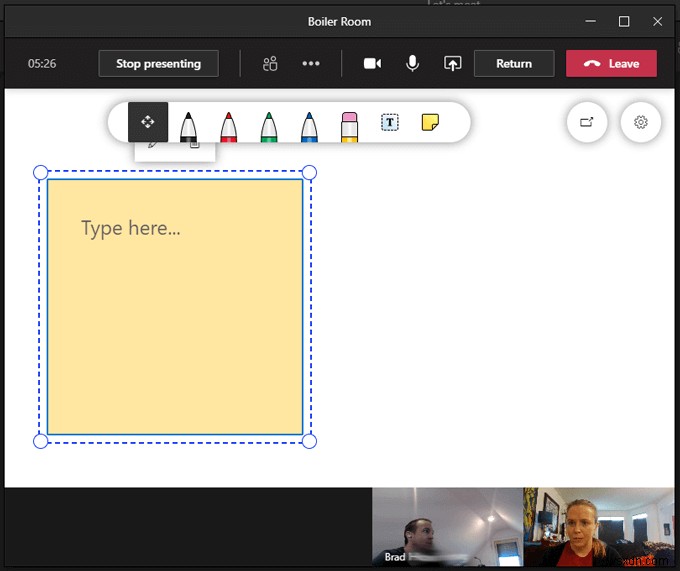680x571 pixels.
Task: Select the pan and move tool
Action: pos(148,122)
